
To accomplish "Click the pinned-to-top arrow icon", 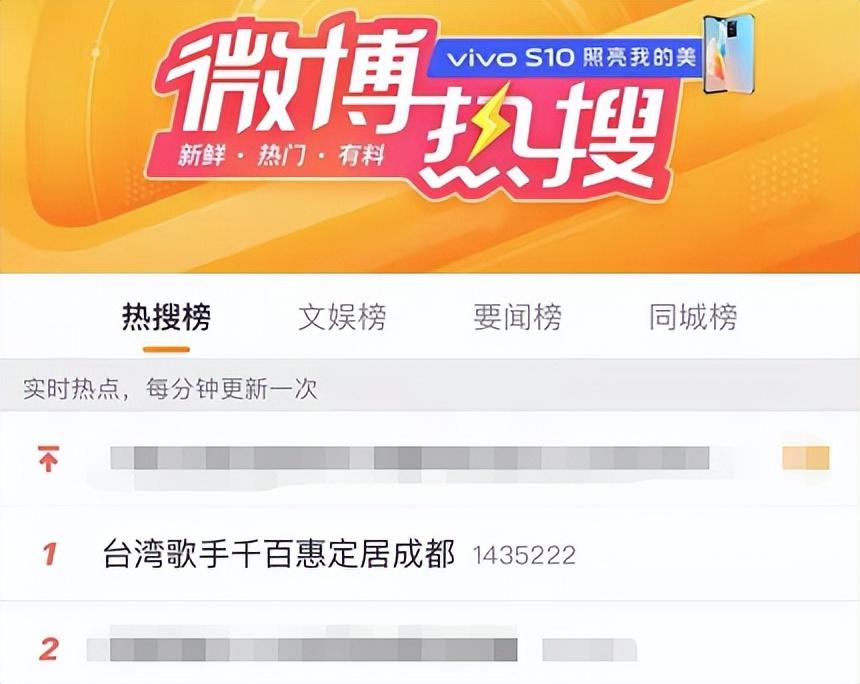I will [48, 459].
